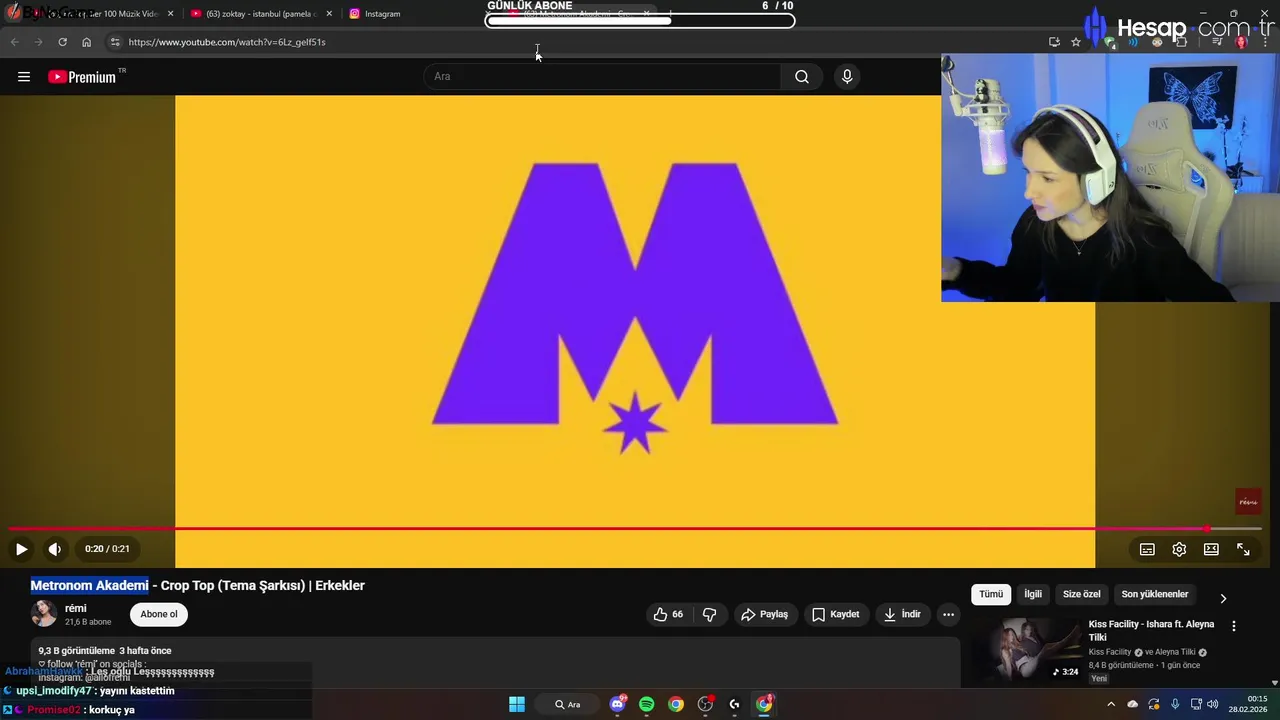
Task: Reload the page with the refresh icon
Action: coord(62,42)
